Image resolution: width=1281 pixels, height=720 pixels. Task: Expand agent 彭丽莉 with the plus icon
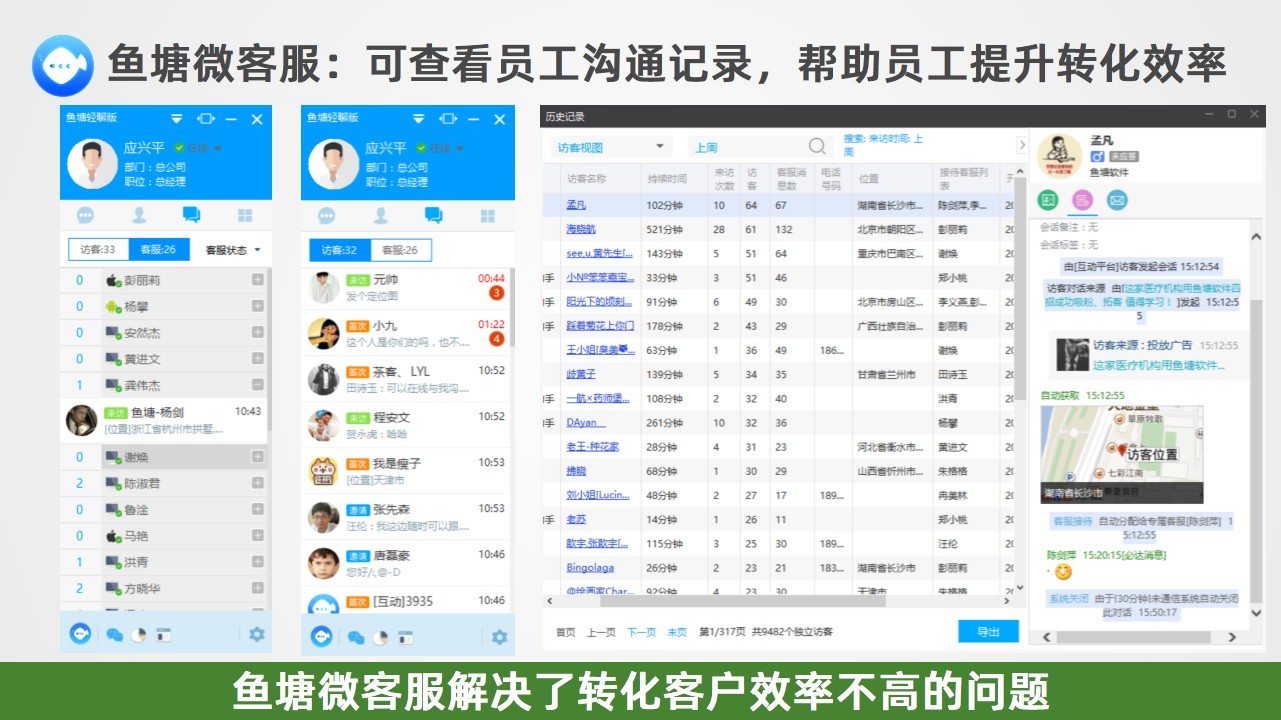pos(258,280)
